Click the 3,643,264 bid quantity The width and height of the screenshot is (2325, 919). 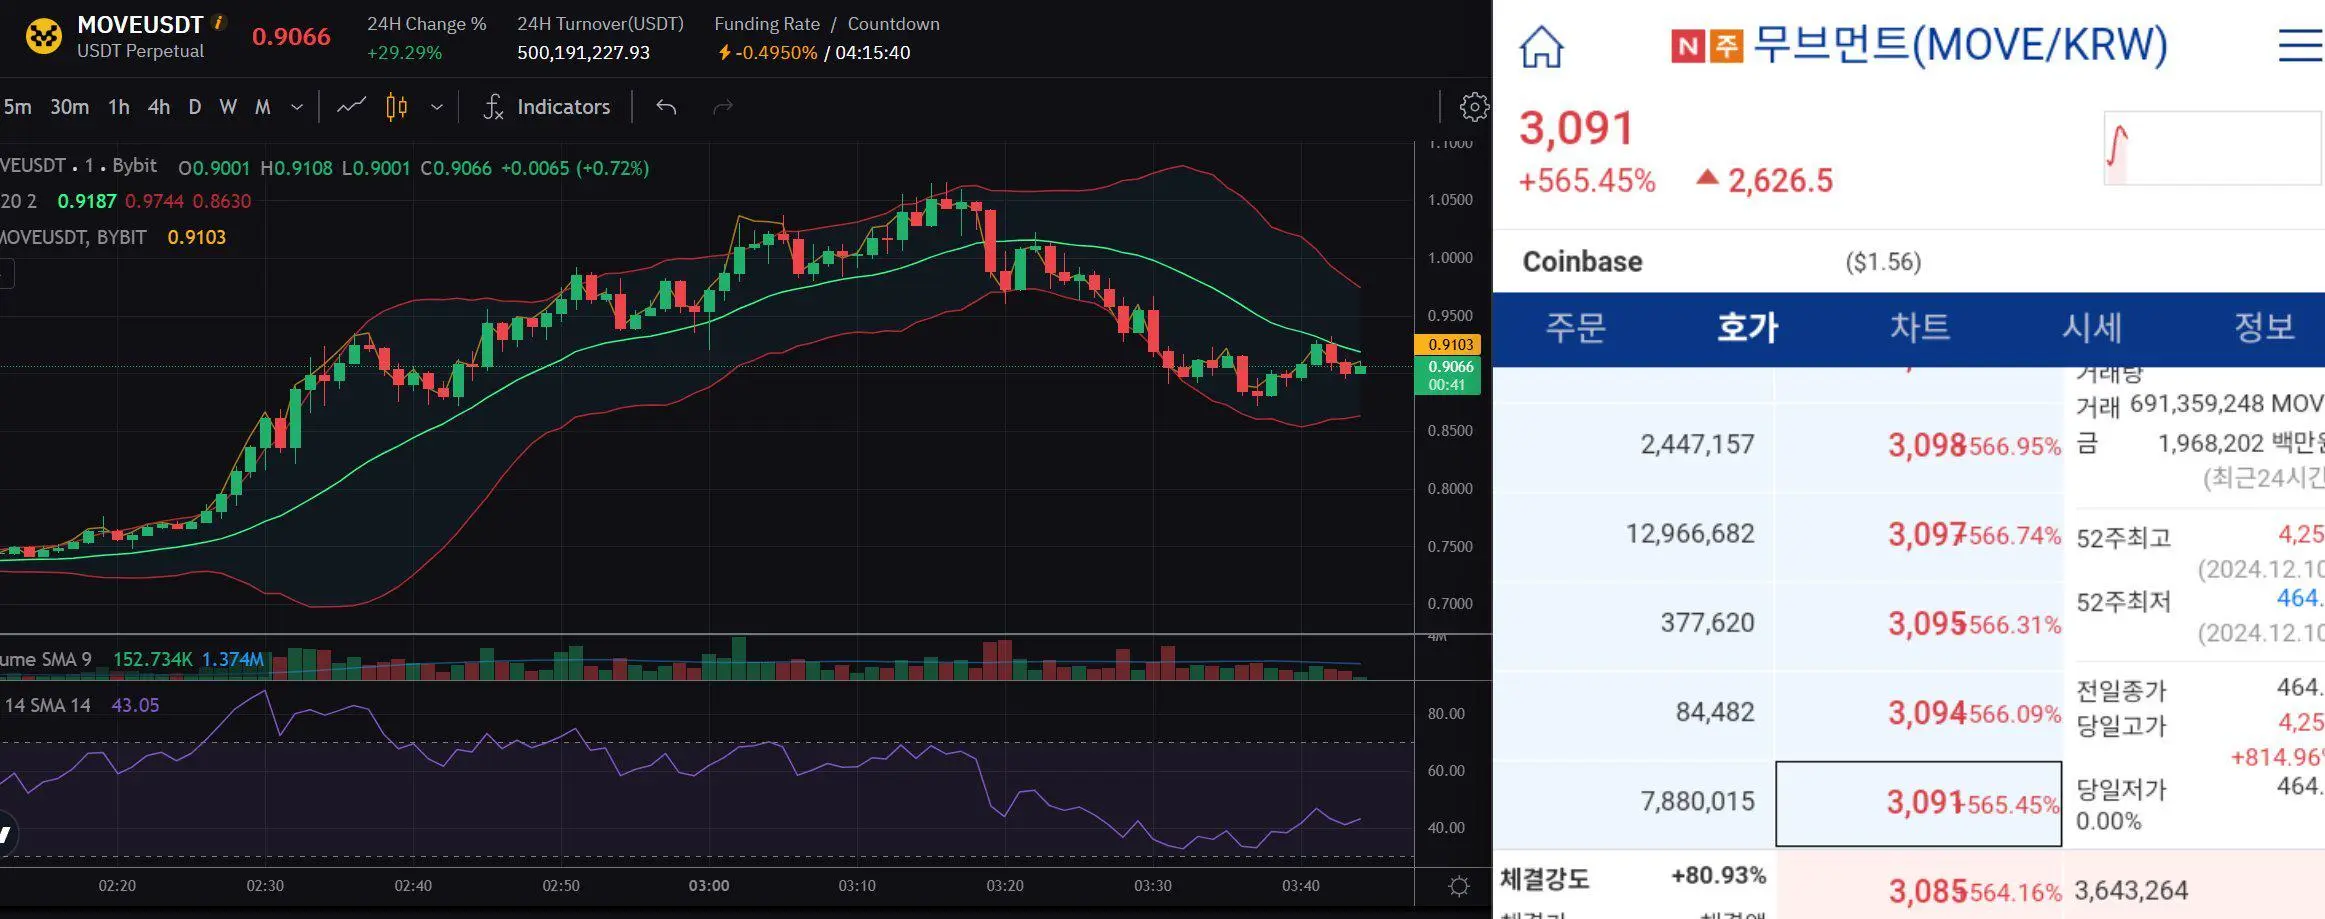pos(2131,890)
